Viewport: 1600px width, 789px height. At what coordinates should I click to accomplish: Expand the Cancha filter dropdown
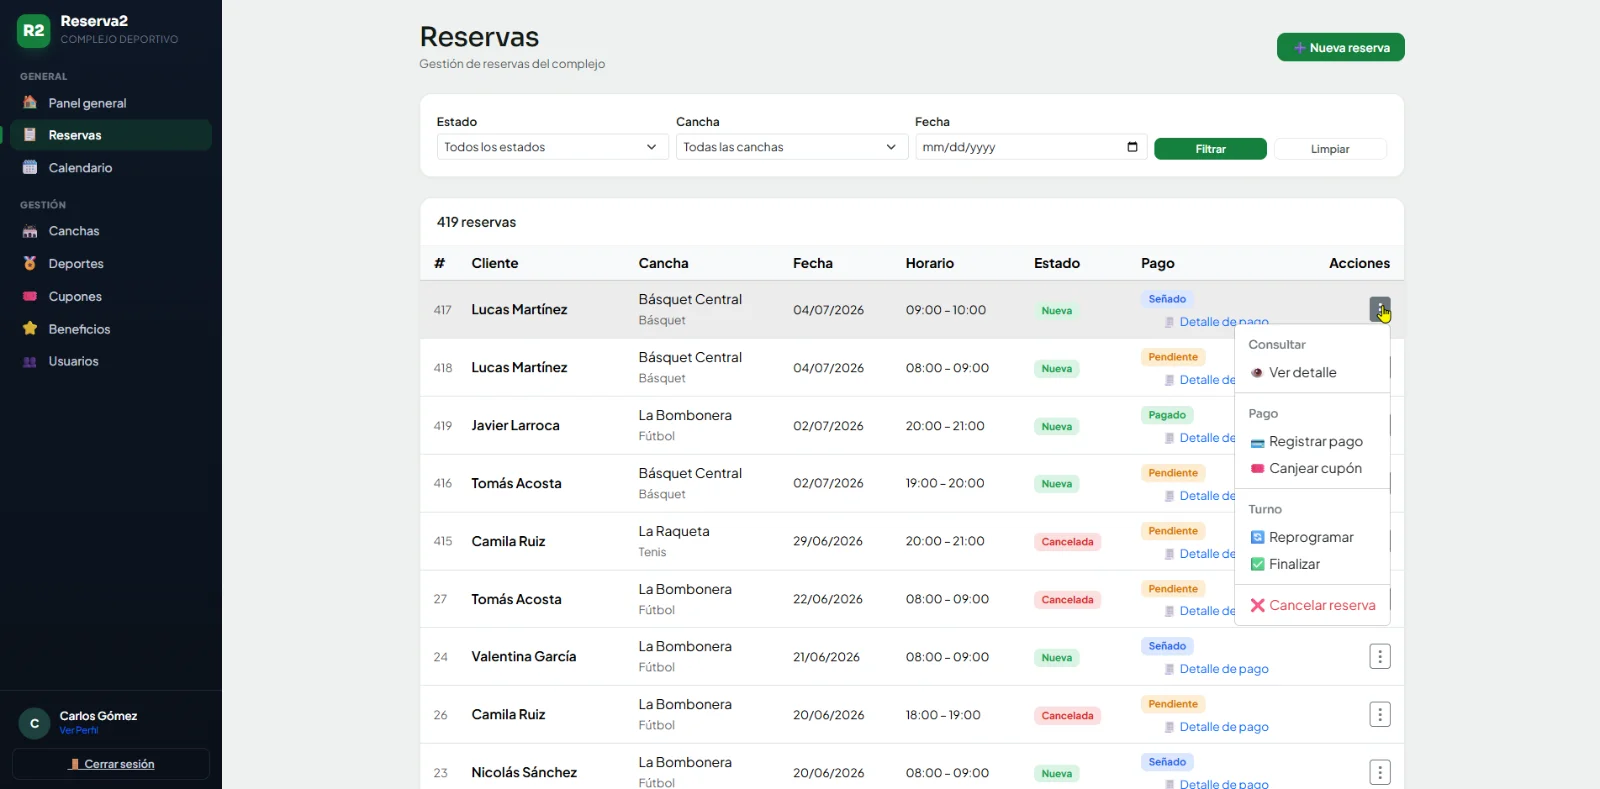791,147
